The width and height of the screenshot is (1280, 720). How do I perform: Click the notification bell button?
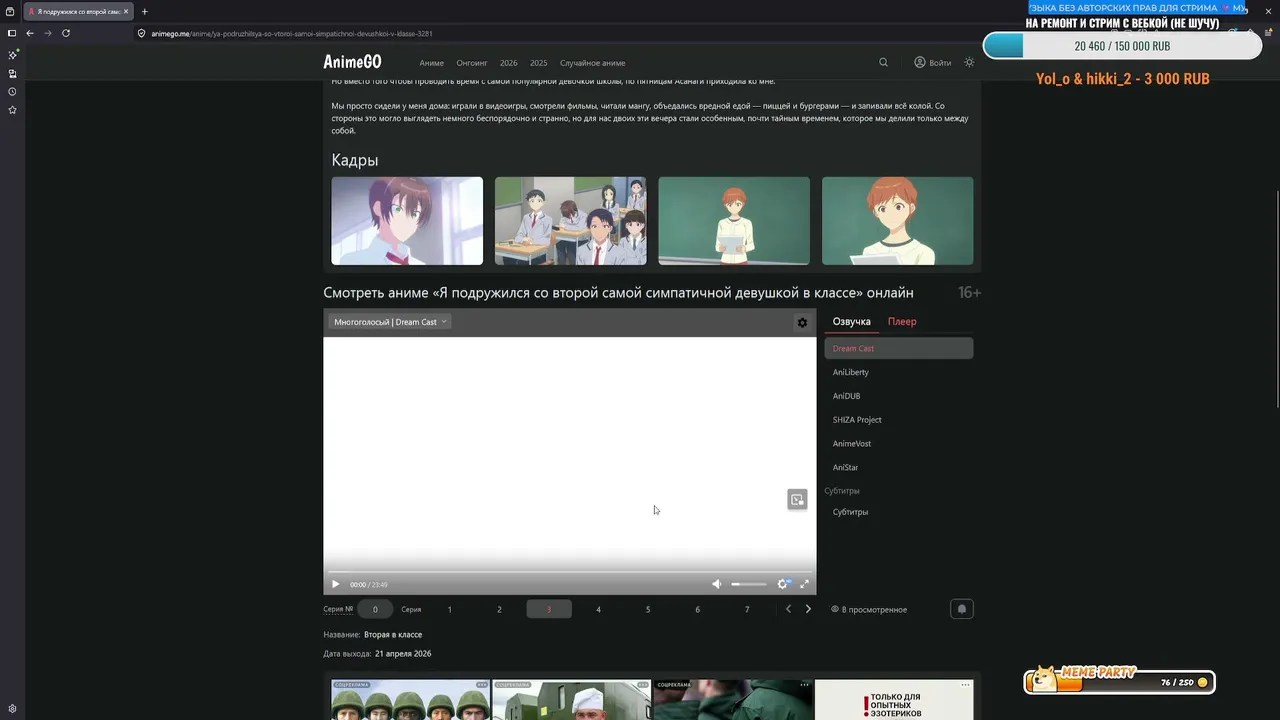[x=961, y=609]
